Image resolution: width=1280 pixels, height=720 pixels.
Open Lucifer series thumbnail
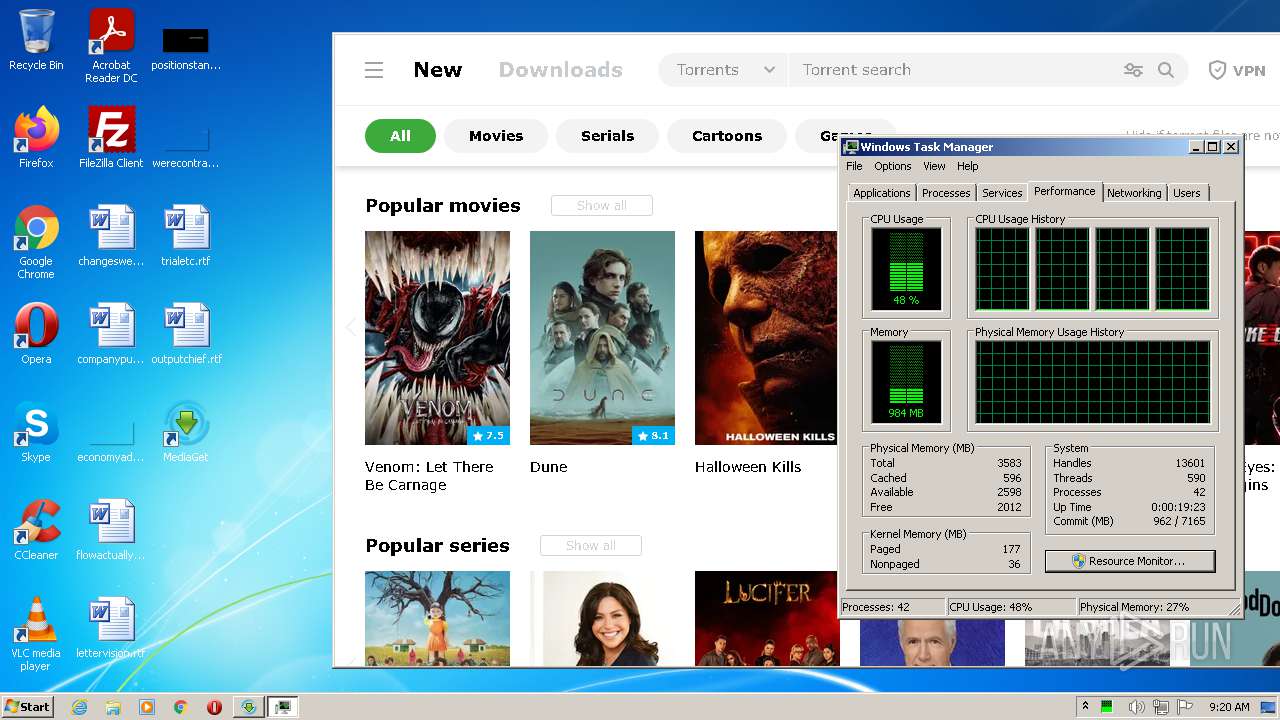766,618
